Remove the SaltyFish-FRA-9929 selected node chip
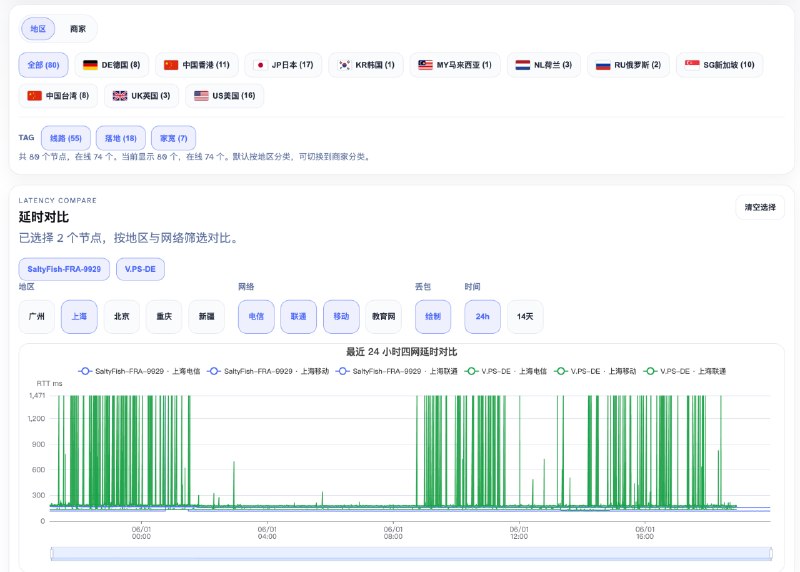This screenshot has width=800, height=572. click(64, 269)
